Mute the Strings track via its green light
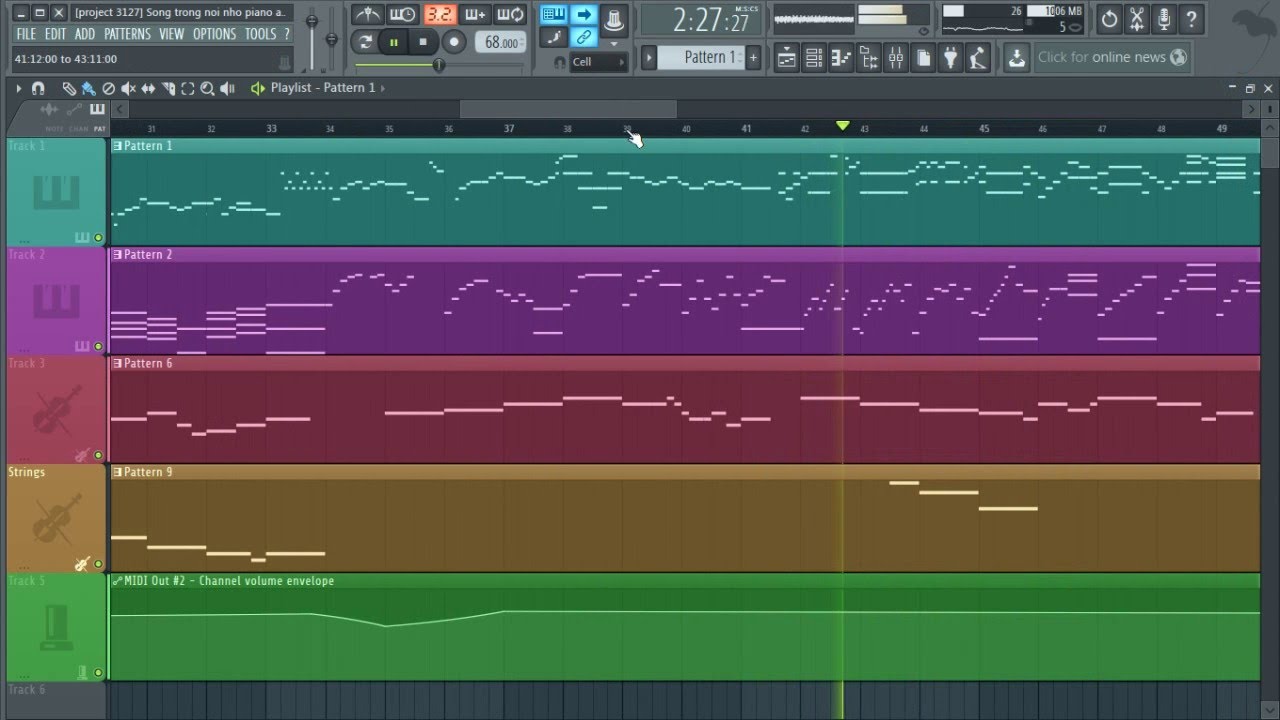The image size is (1280, 720). click(x=98, y=564)
